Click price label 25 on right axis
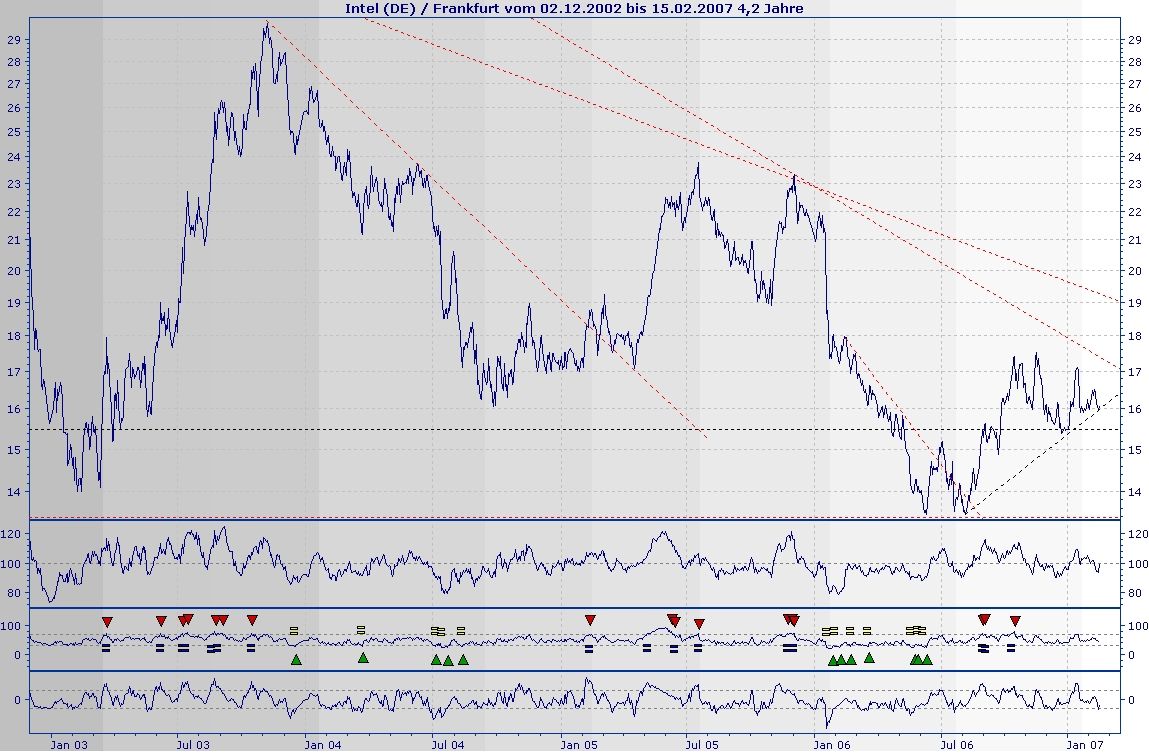 [x=1134, y=132]
